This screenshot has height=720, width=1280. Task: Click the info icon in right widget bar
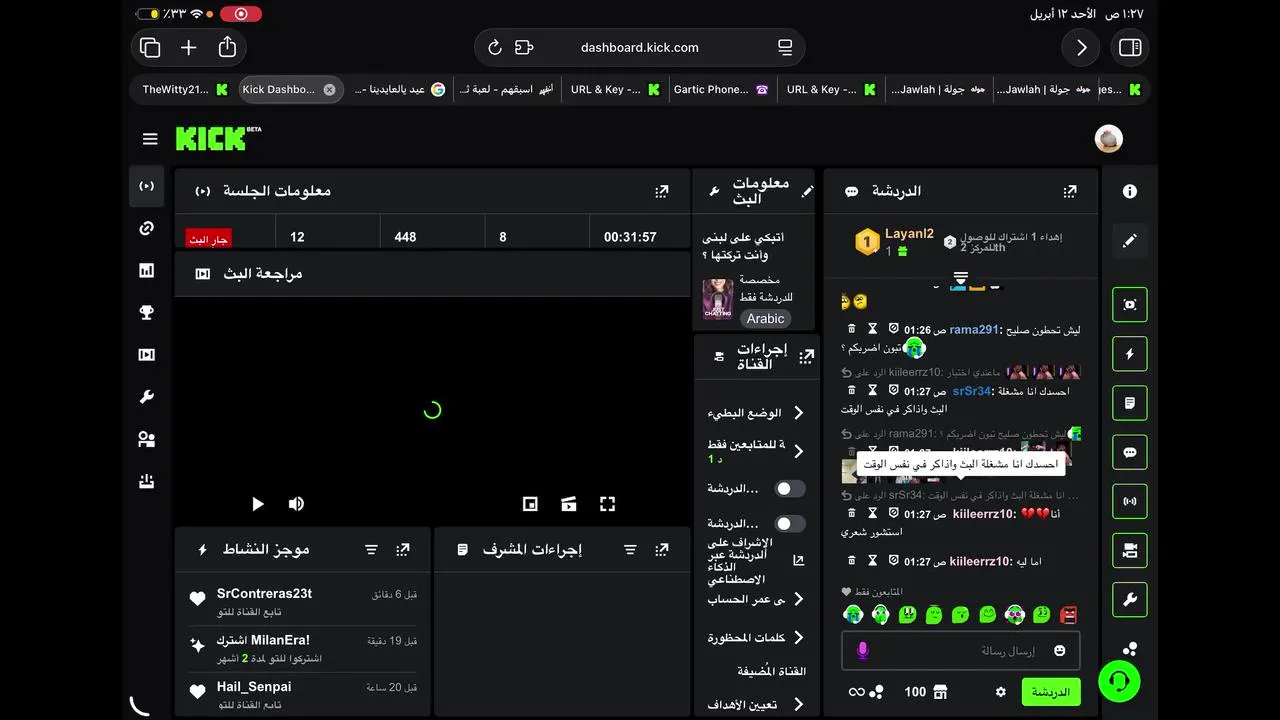pyautogui.click(x=1130, y=191)
